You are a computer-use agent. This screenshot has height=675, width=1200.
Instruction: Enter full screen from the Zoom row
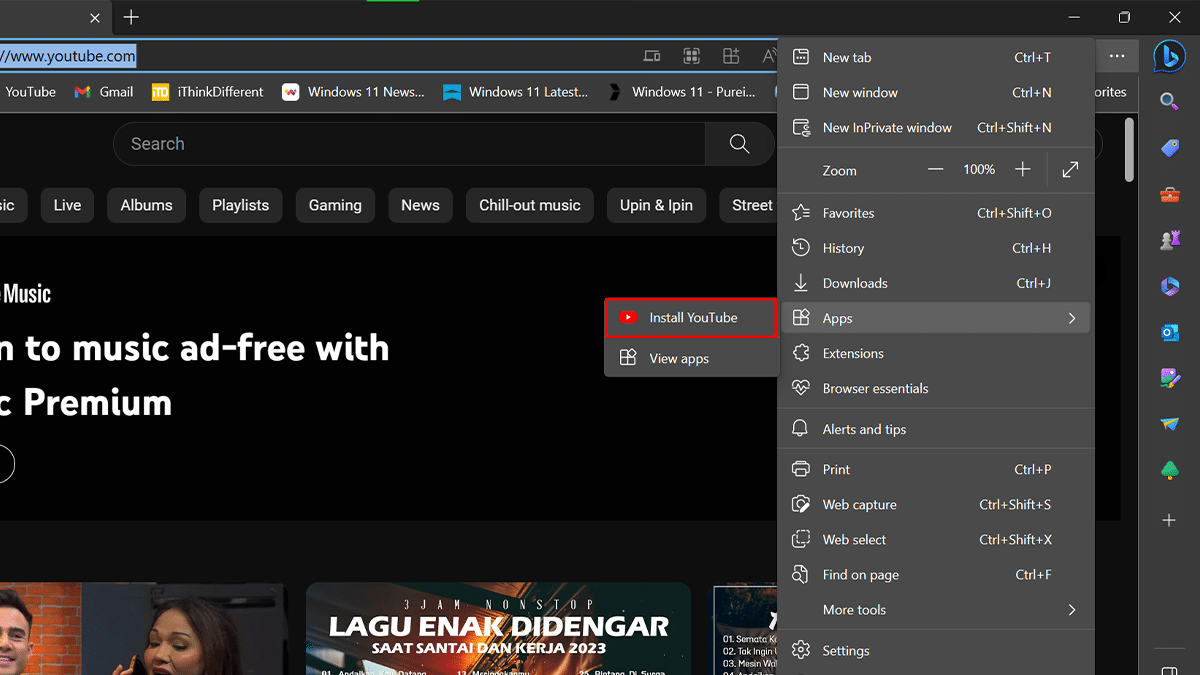click(1070, 170)
